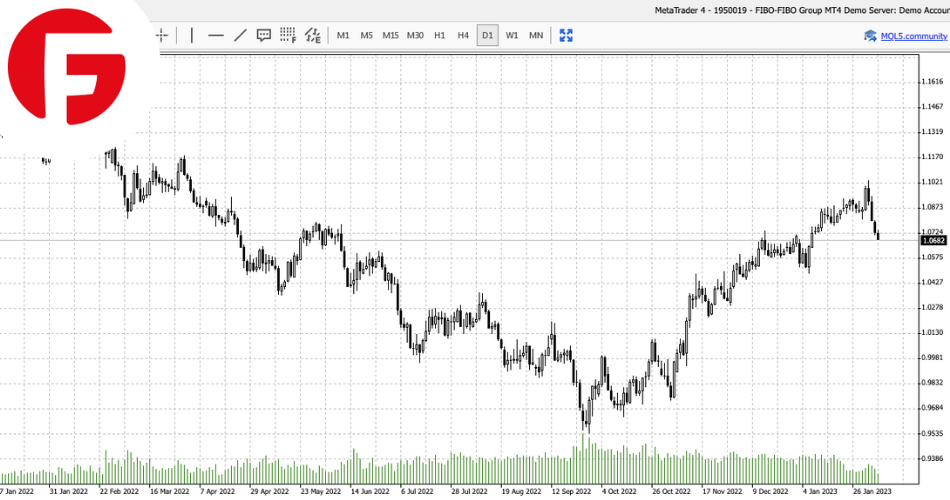Select the vertical line drawing tool
950x500 pixels.
191,35
